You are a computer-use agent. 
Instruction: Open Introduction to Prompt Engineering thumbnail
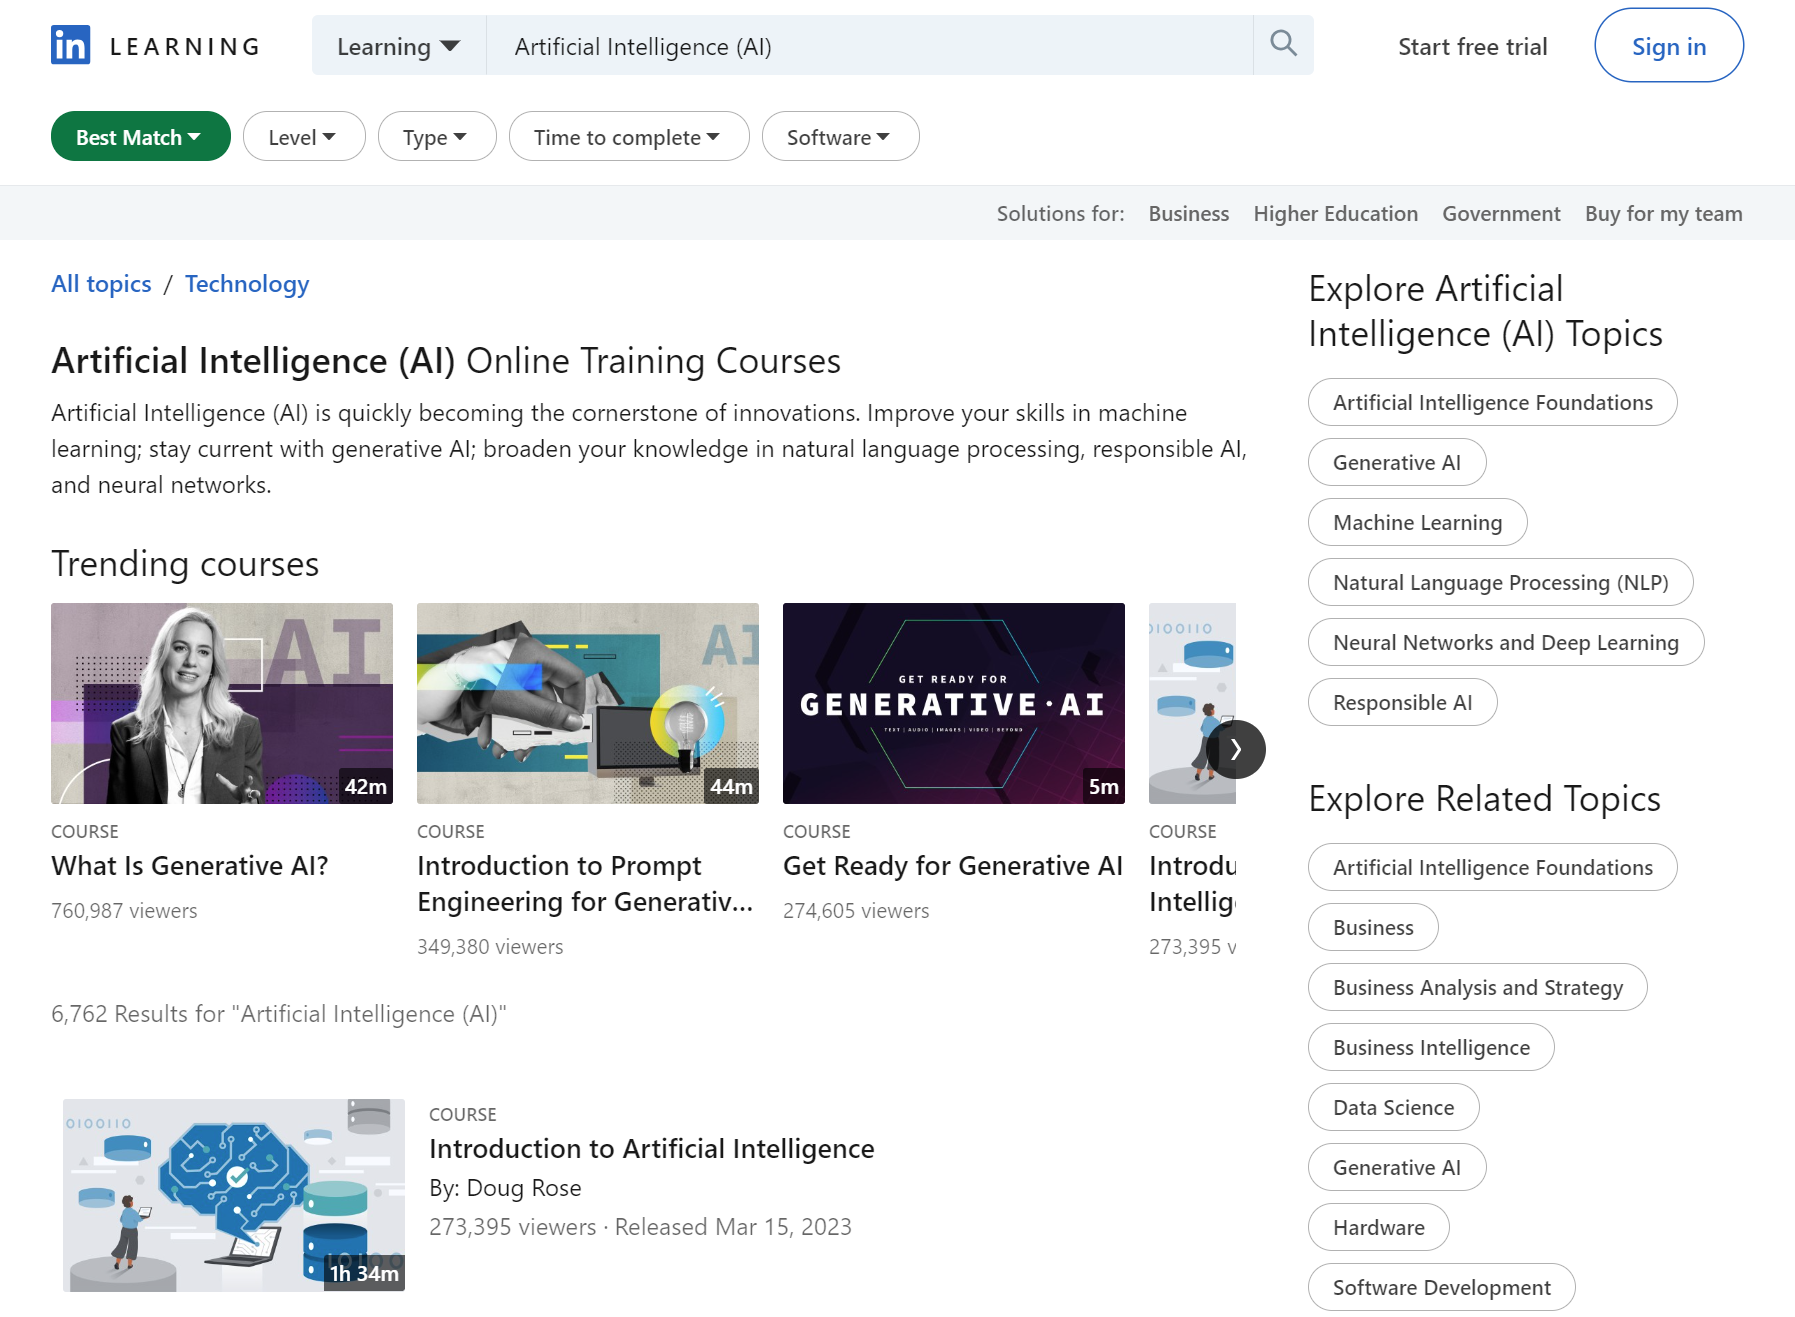[588, 703]
